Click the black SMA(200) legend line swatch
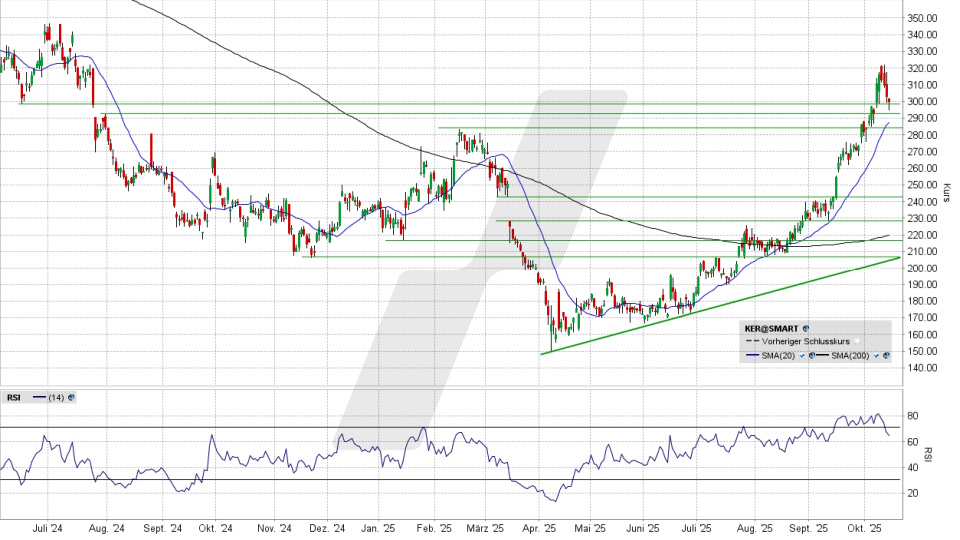The width and height of the screenshot is (960, 540). tap(824, 355)
